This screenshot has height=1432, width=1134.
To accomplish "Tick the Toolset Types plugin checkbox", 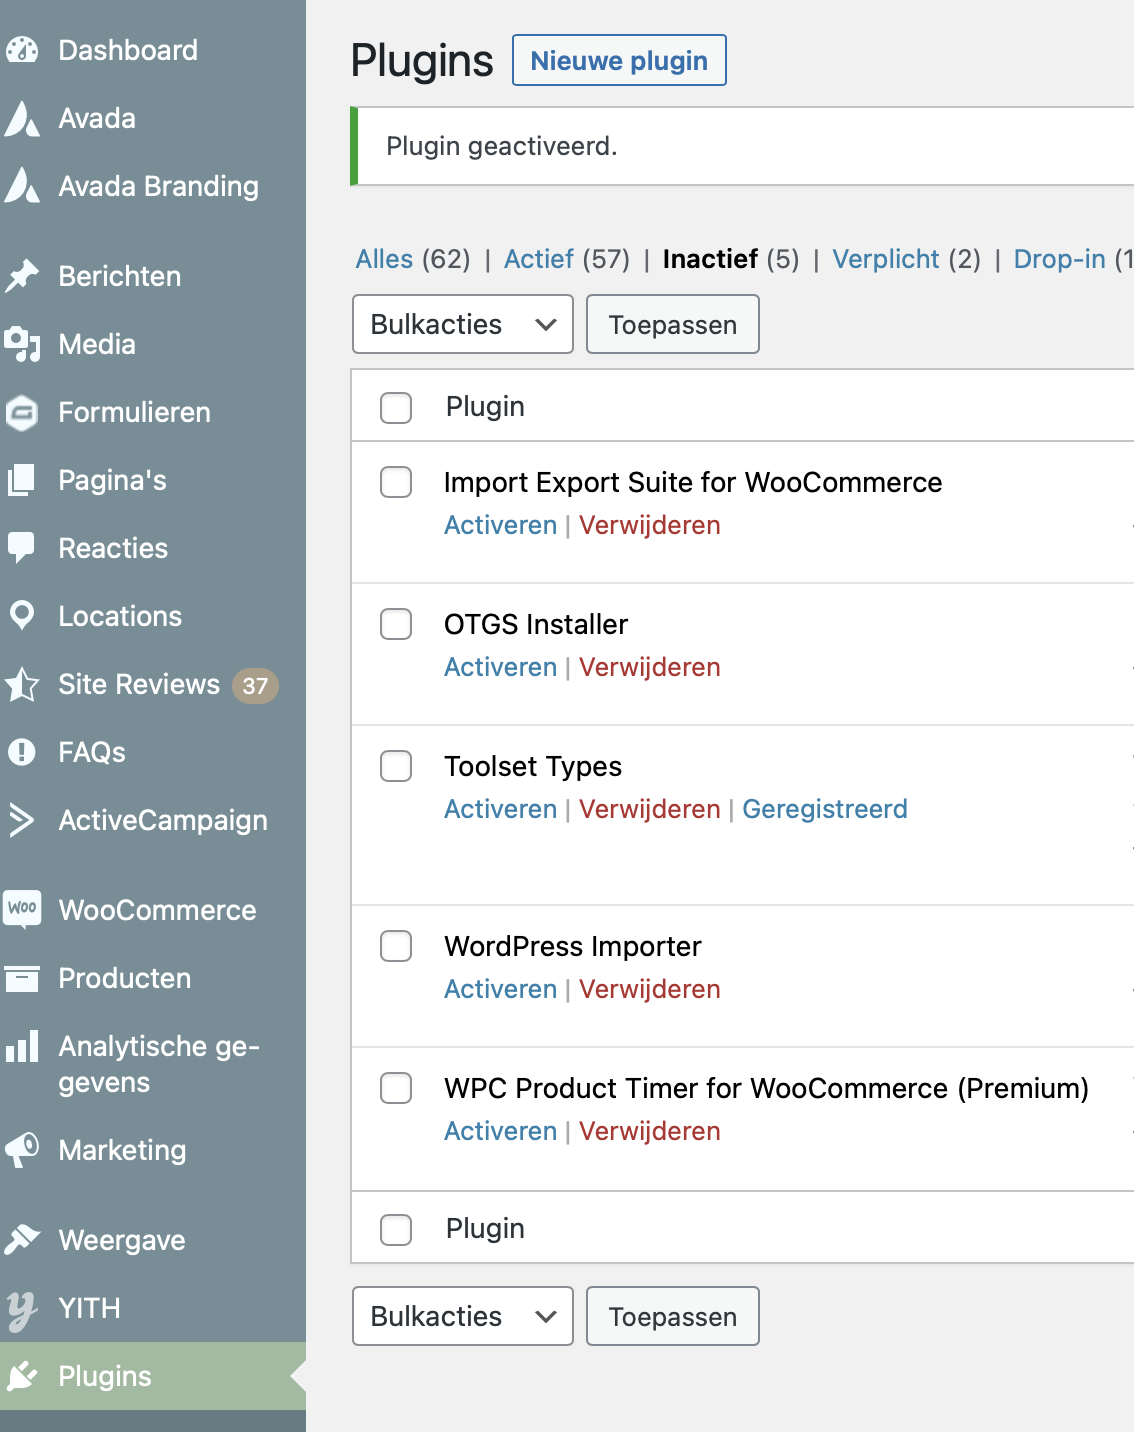I will click(396, 766).
